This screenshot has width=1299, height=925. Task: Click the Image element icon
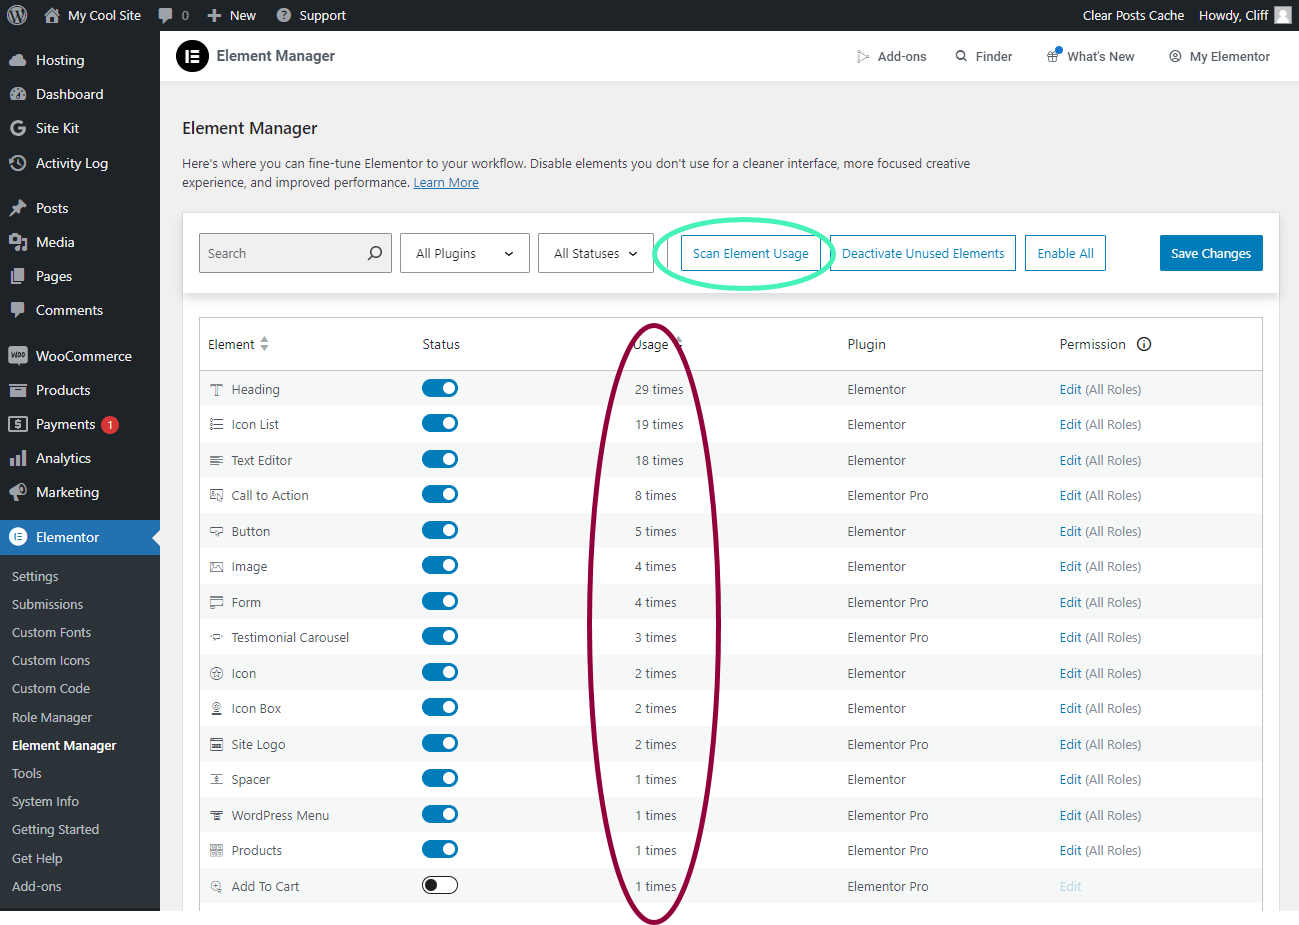[x=216, y=567]
